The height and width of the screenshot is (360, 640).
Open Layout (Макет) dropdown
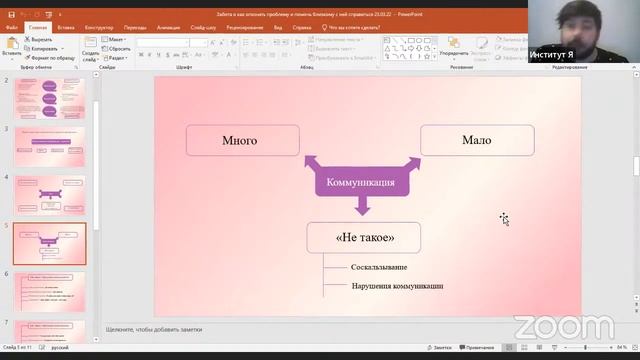[114, 39]
